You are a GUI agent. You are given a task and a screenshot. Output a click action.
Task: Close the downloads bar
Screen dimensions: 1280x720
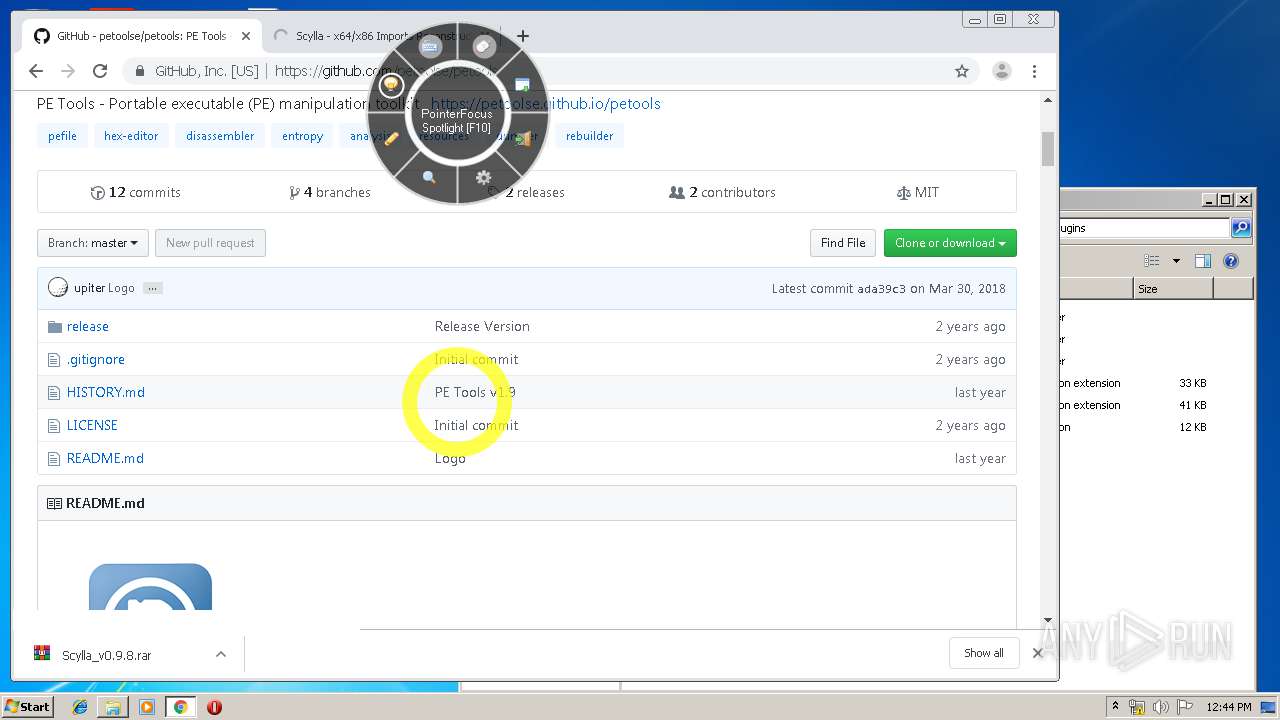(1037, 653)
